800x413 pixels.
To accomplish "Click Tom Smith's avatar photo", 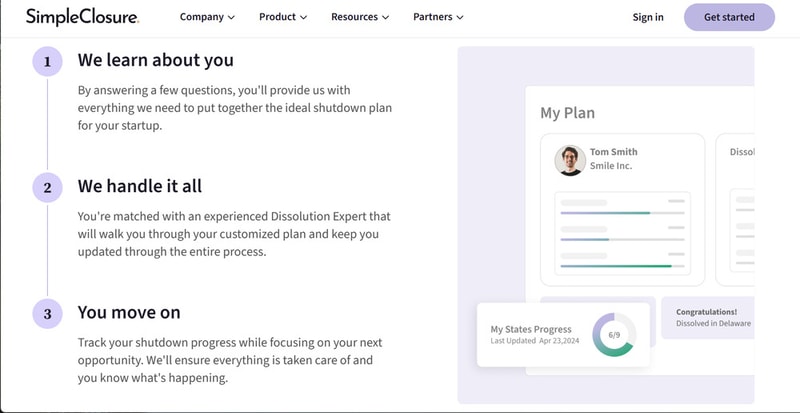I will coord(570,160).
